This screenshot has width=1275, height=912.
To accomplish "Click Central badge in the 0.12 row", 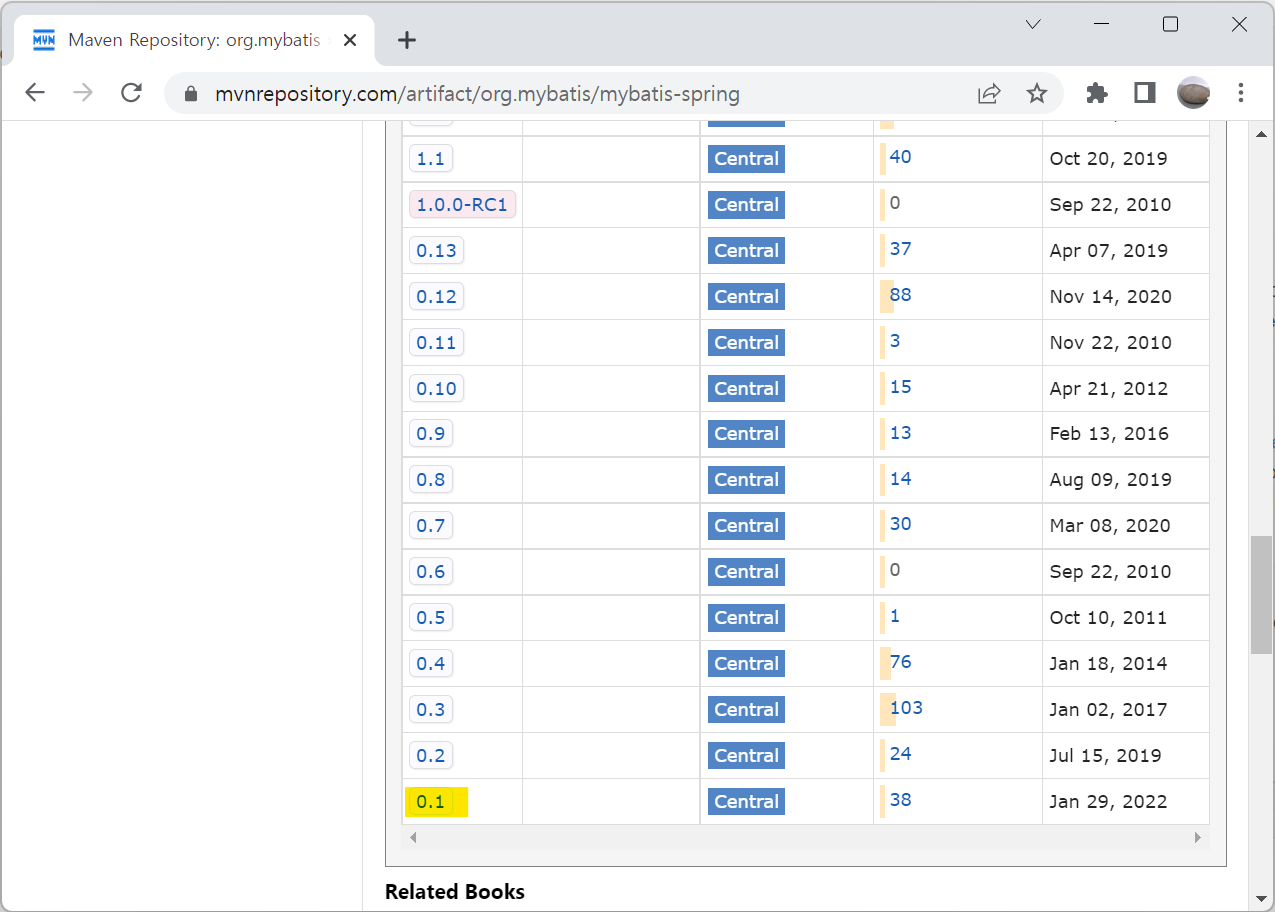I will pyautogui.click(x=746, y=297).
